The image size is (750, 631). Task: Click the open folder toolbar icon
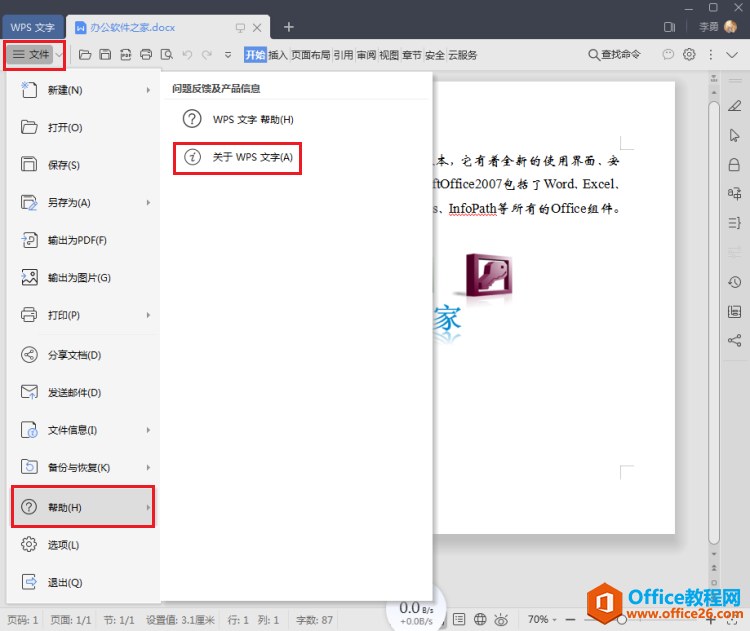85,55
